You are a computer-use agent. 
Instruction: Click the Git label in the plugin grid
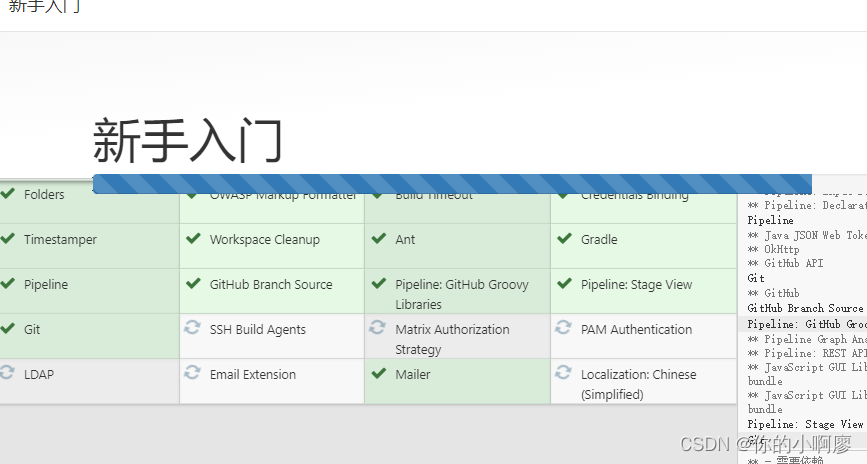[x=32, y=329]
